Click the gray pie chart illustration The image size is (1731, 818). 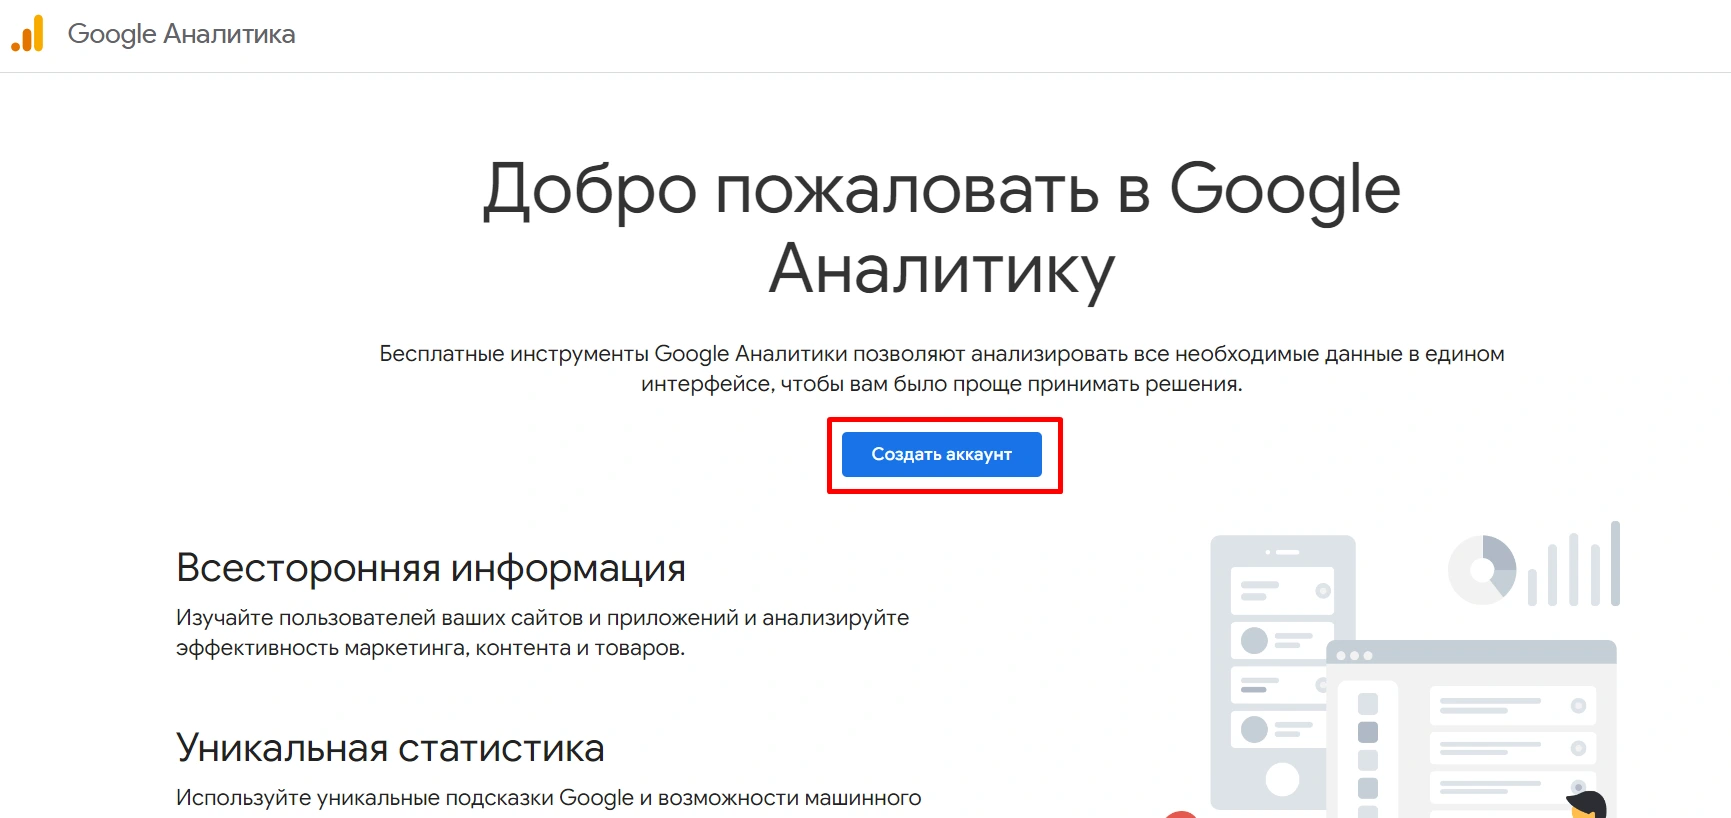click(x=1481, y=570)
